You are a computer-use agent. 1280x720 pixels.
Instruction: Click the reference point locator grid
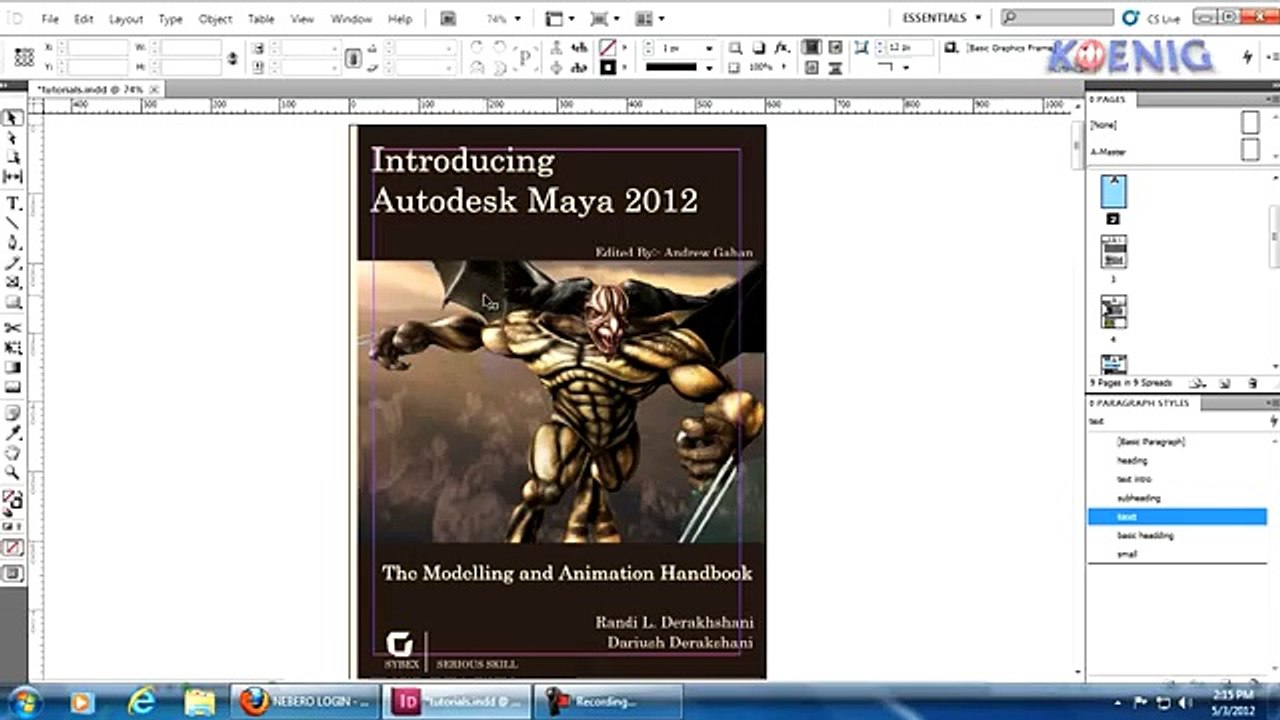(25, 57)
